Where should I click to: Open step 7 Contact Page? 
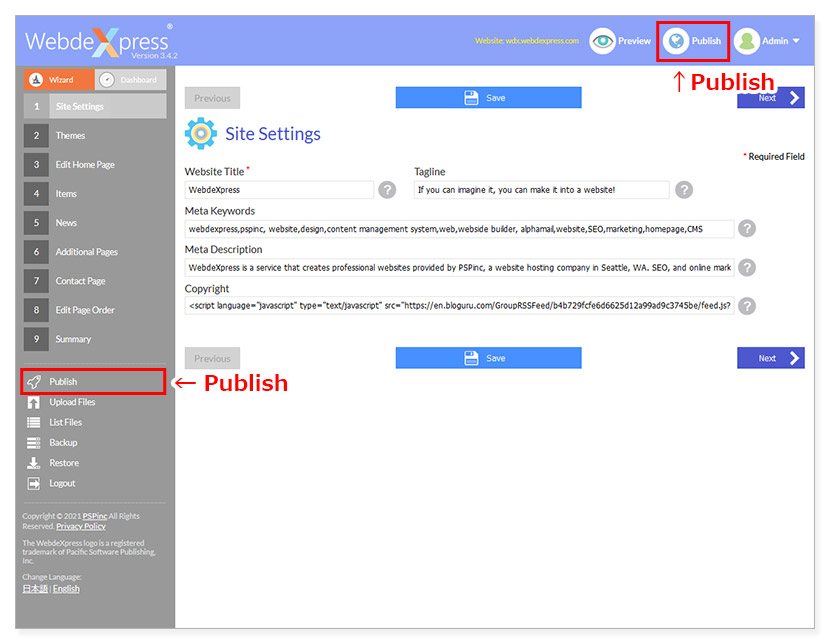tap(95, 281)
